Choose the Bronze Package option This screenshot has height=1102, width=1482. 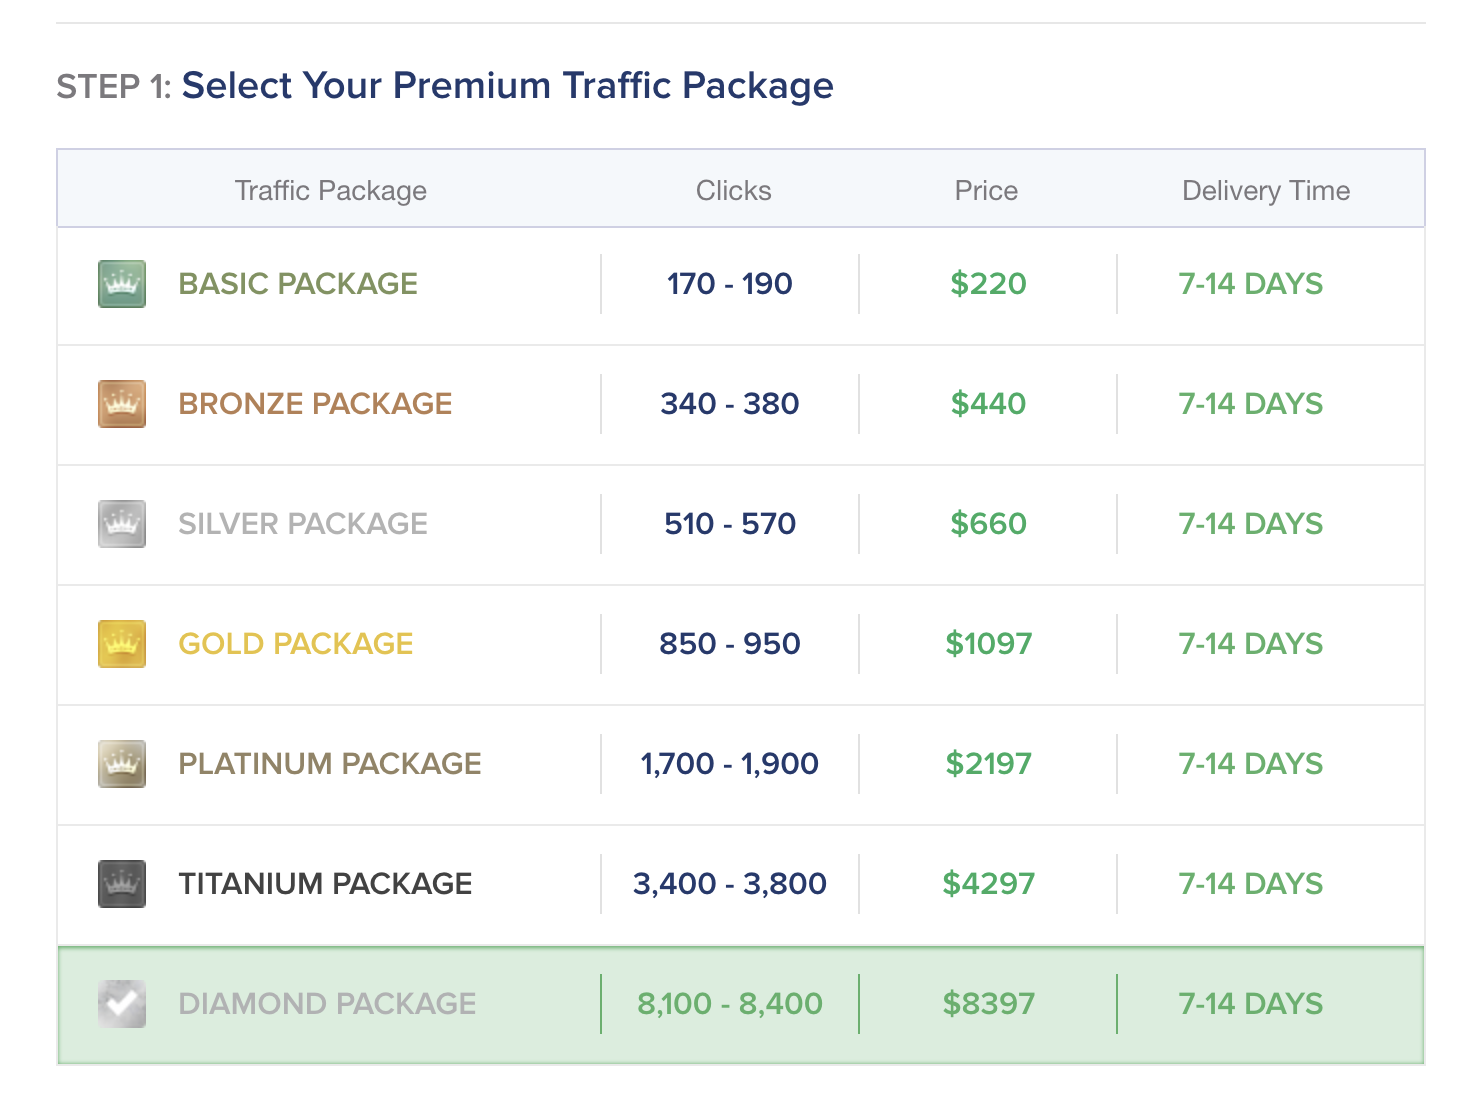pyautogui.click(x=315, y=404)
